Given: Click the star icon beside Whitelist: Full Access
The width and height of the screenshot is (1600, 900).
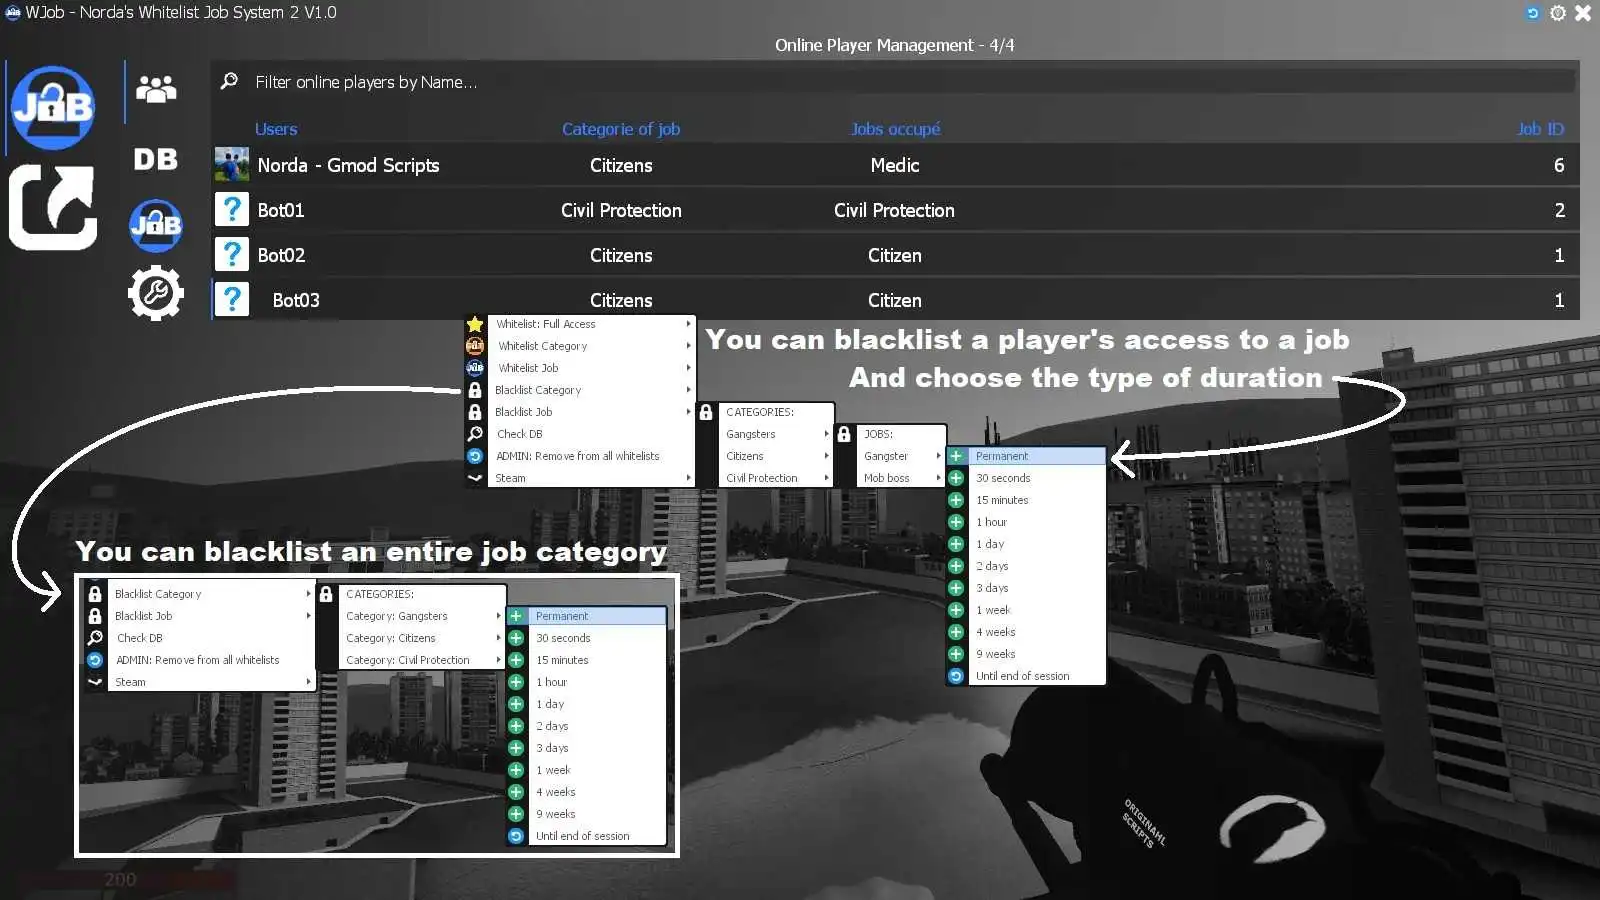Looking at the screenshot, I should [x=474, y=323].
